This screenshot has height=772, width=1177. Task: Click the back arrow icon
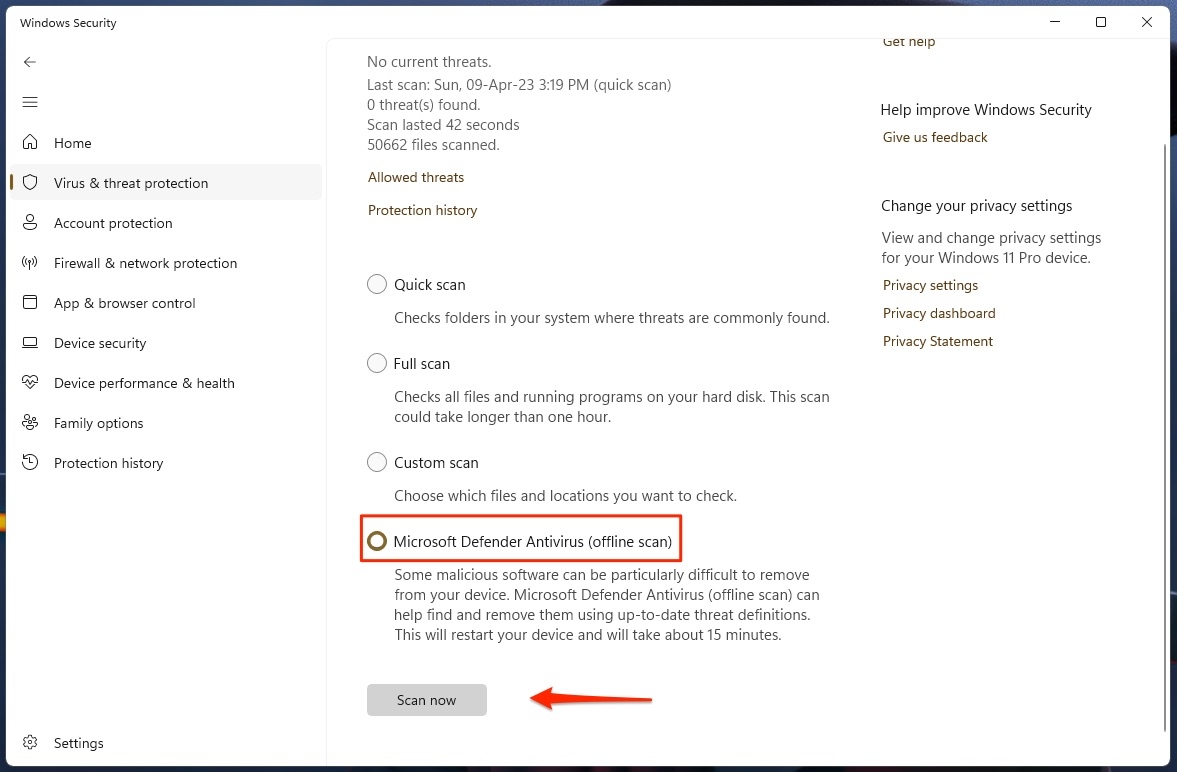point(30,62)
